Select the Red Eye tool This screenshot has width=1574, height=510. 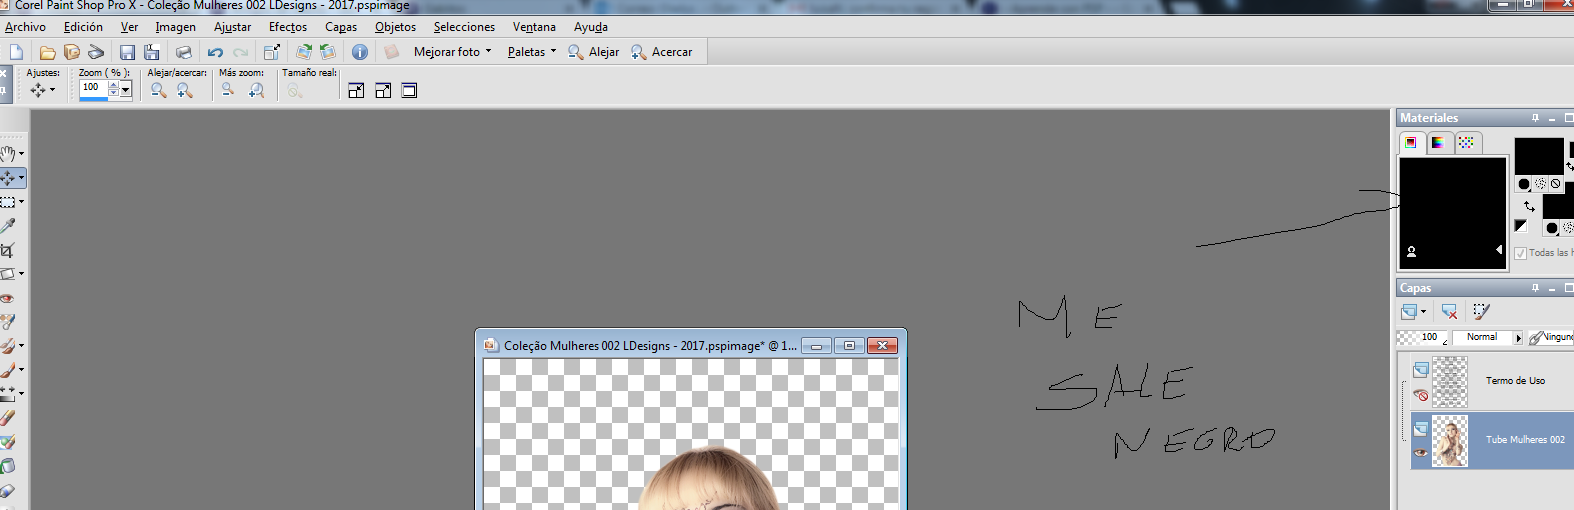[8, 298]
